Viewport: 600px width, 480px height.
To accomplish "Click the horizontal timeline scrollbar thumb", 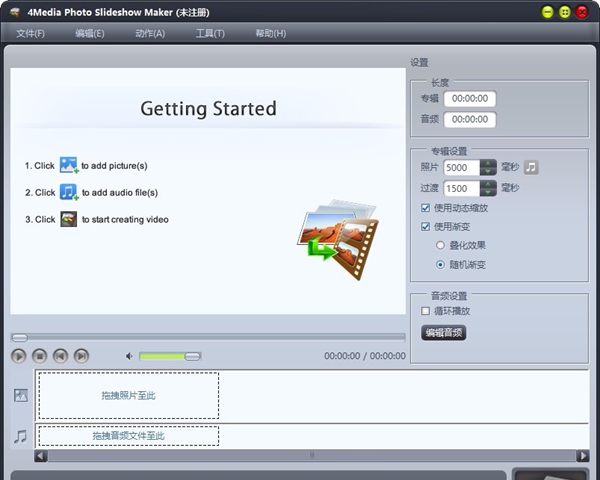I will click(x=312, y=456).
